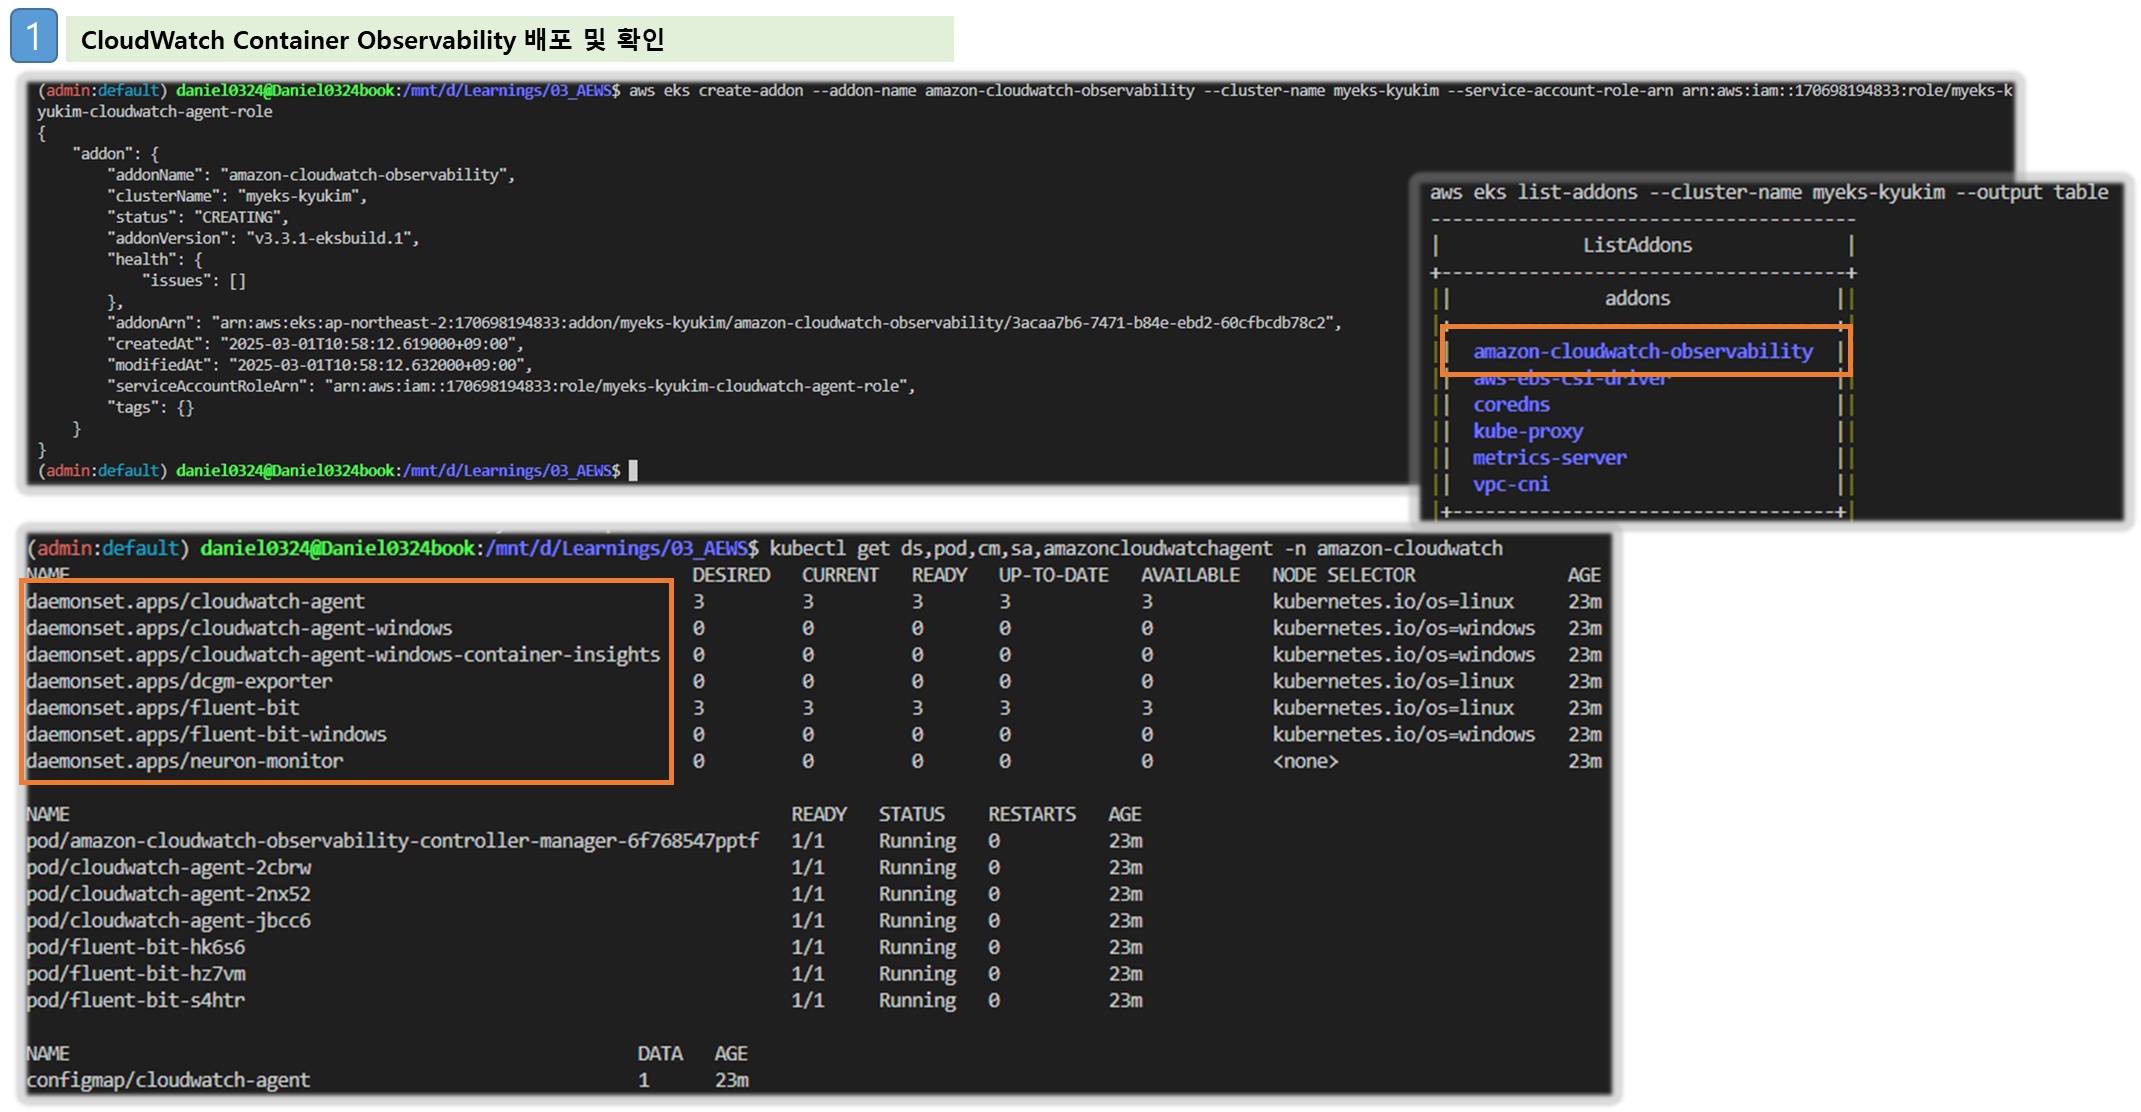This screenshot has height=1112, width=2141.
Task: Click the vpc-cni addon entry
Action: coord(1511,485)
